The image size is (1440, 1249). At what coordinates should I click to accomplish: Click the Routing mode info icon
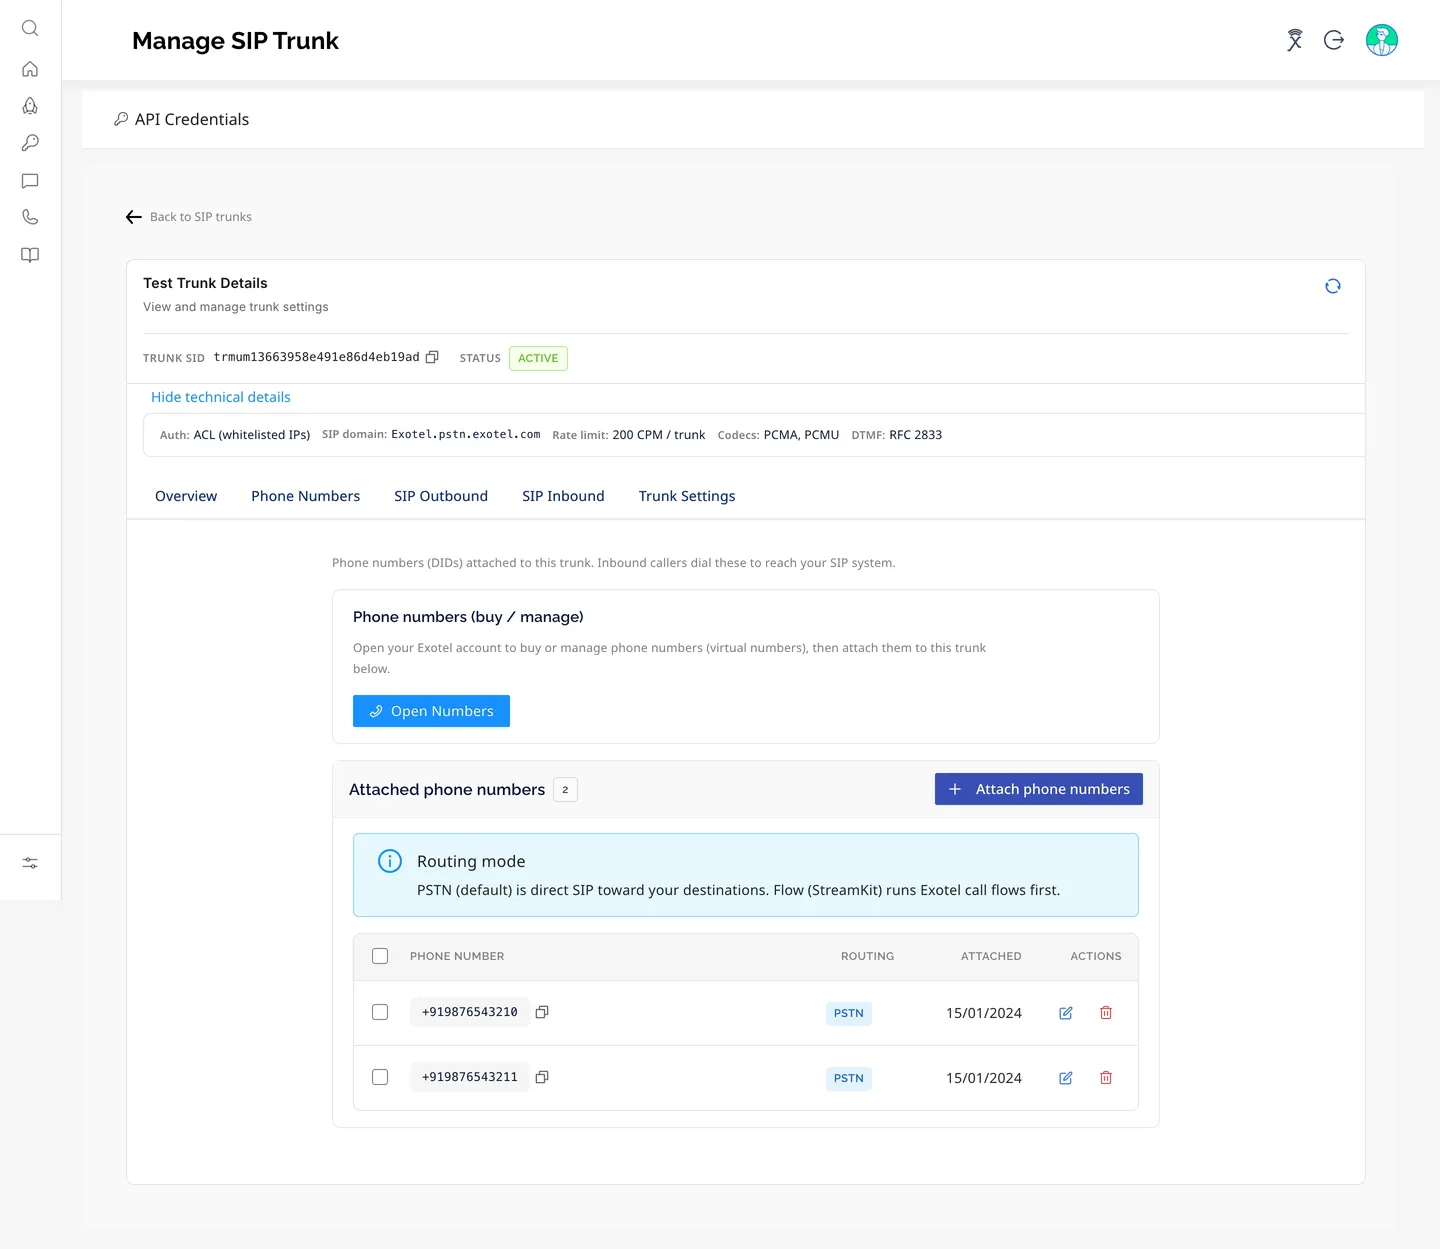pyautogui.click(x=390, y=861)
